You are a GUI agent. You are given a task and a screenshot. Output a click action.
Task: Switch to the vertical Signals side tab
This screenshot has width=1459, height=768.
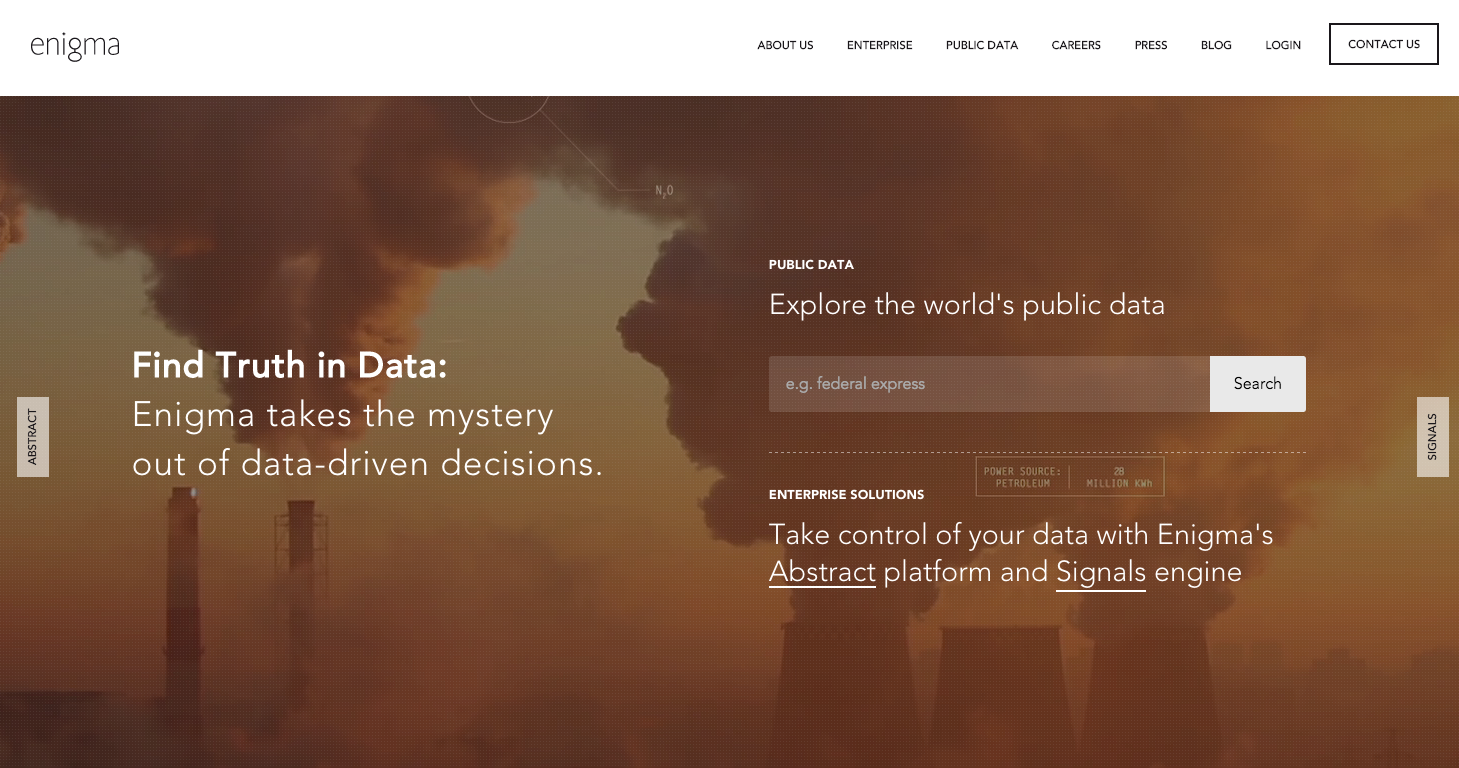pos(1432,437)
